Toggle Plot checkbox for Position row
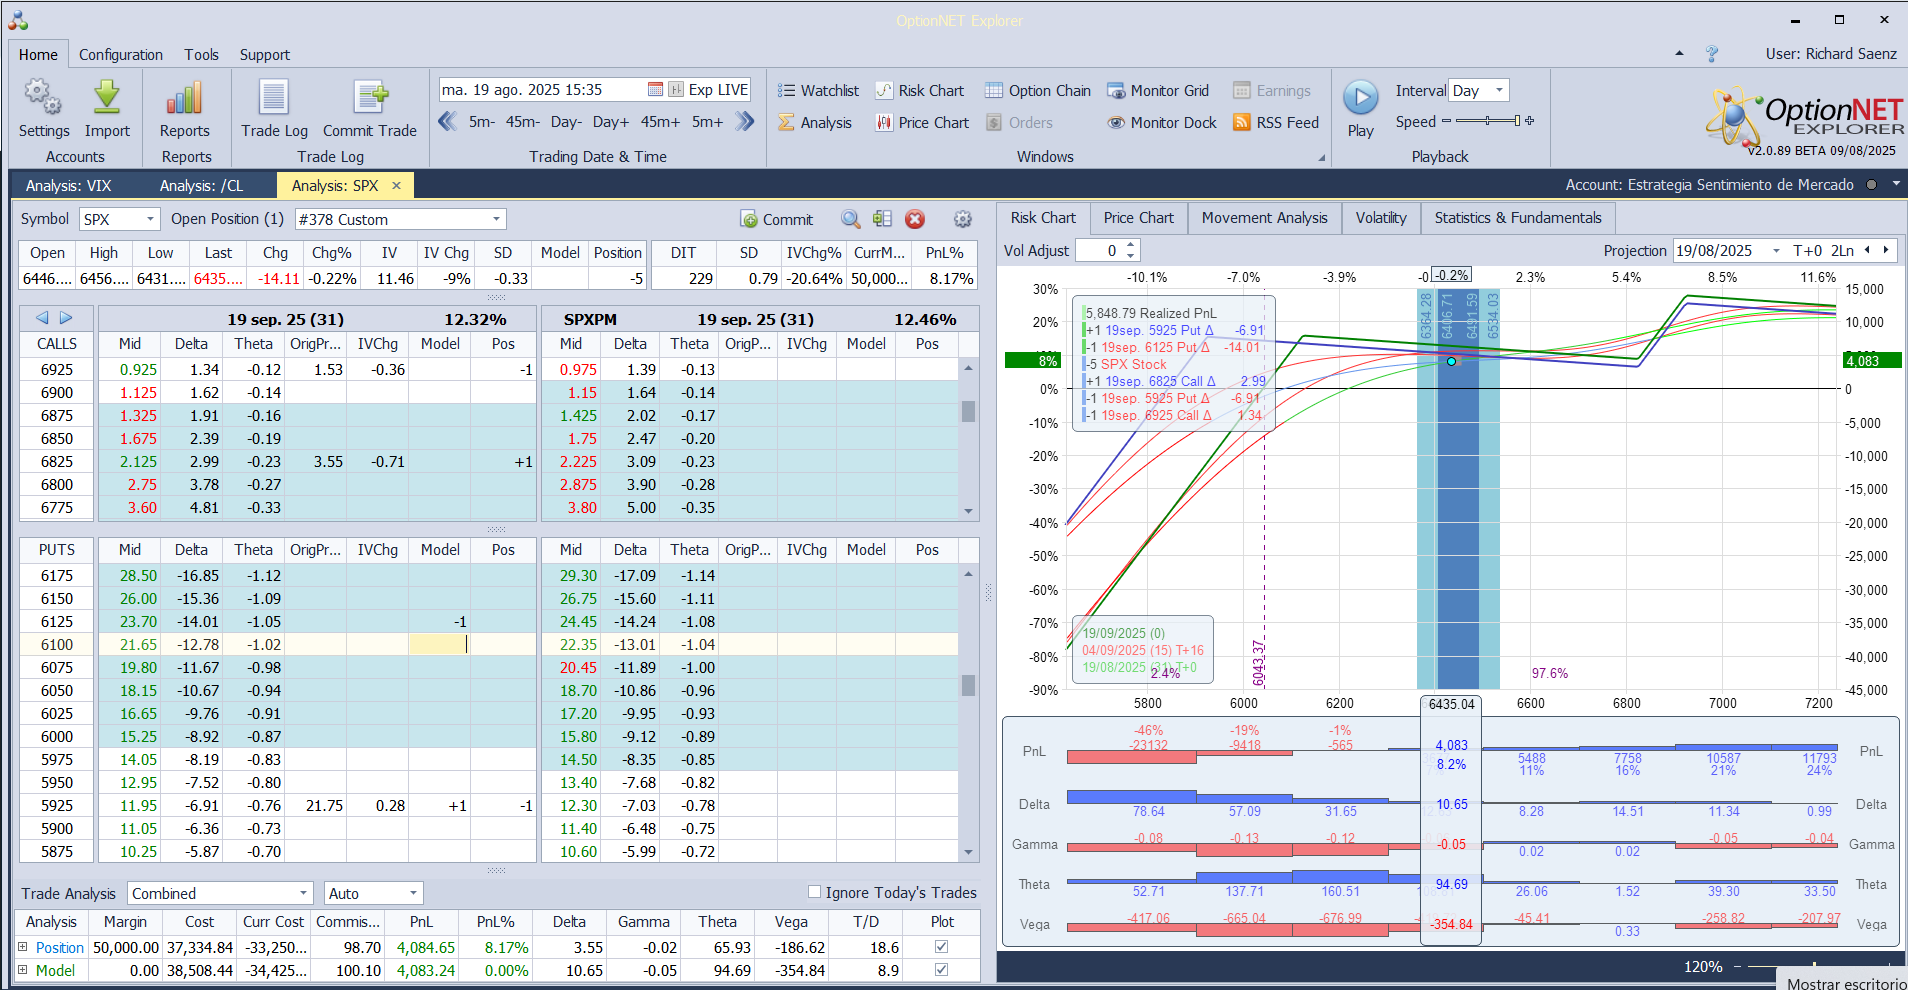The width and height of the screenshot is (1908, 990). click(x=941, y=946)
